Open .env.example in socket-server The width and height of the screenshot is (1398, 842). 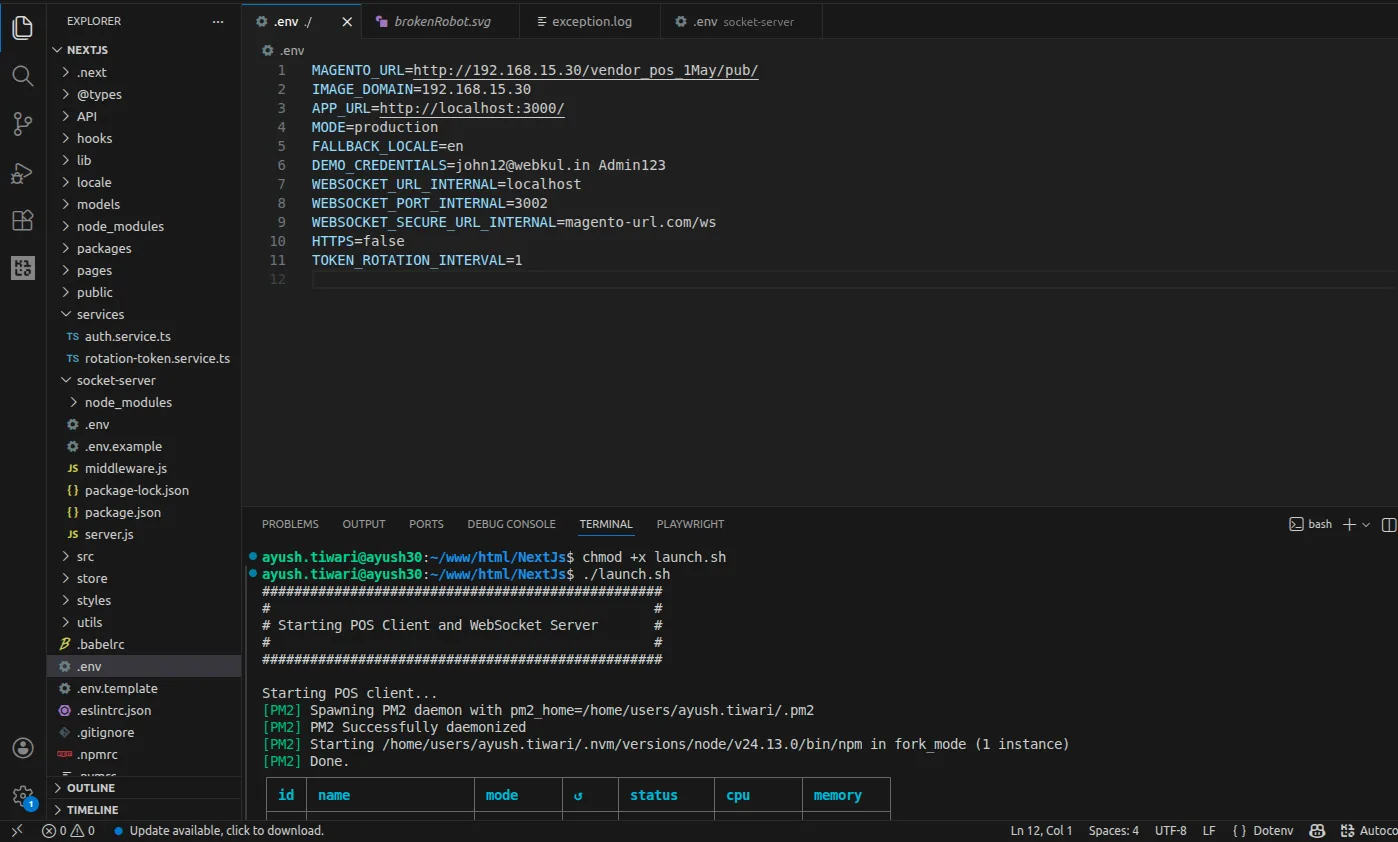click(144, 446)
